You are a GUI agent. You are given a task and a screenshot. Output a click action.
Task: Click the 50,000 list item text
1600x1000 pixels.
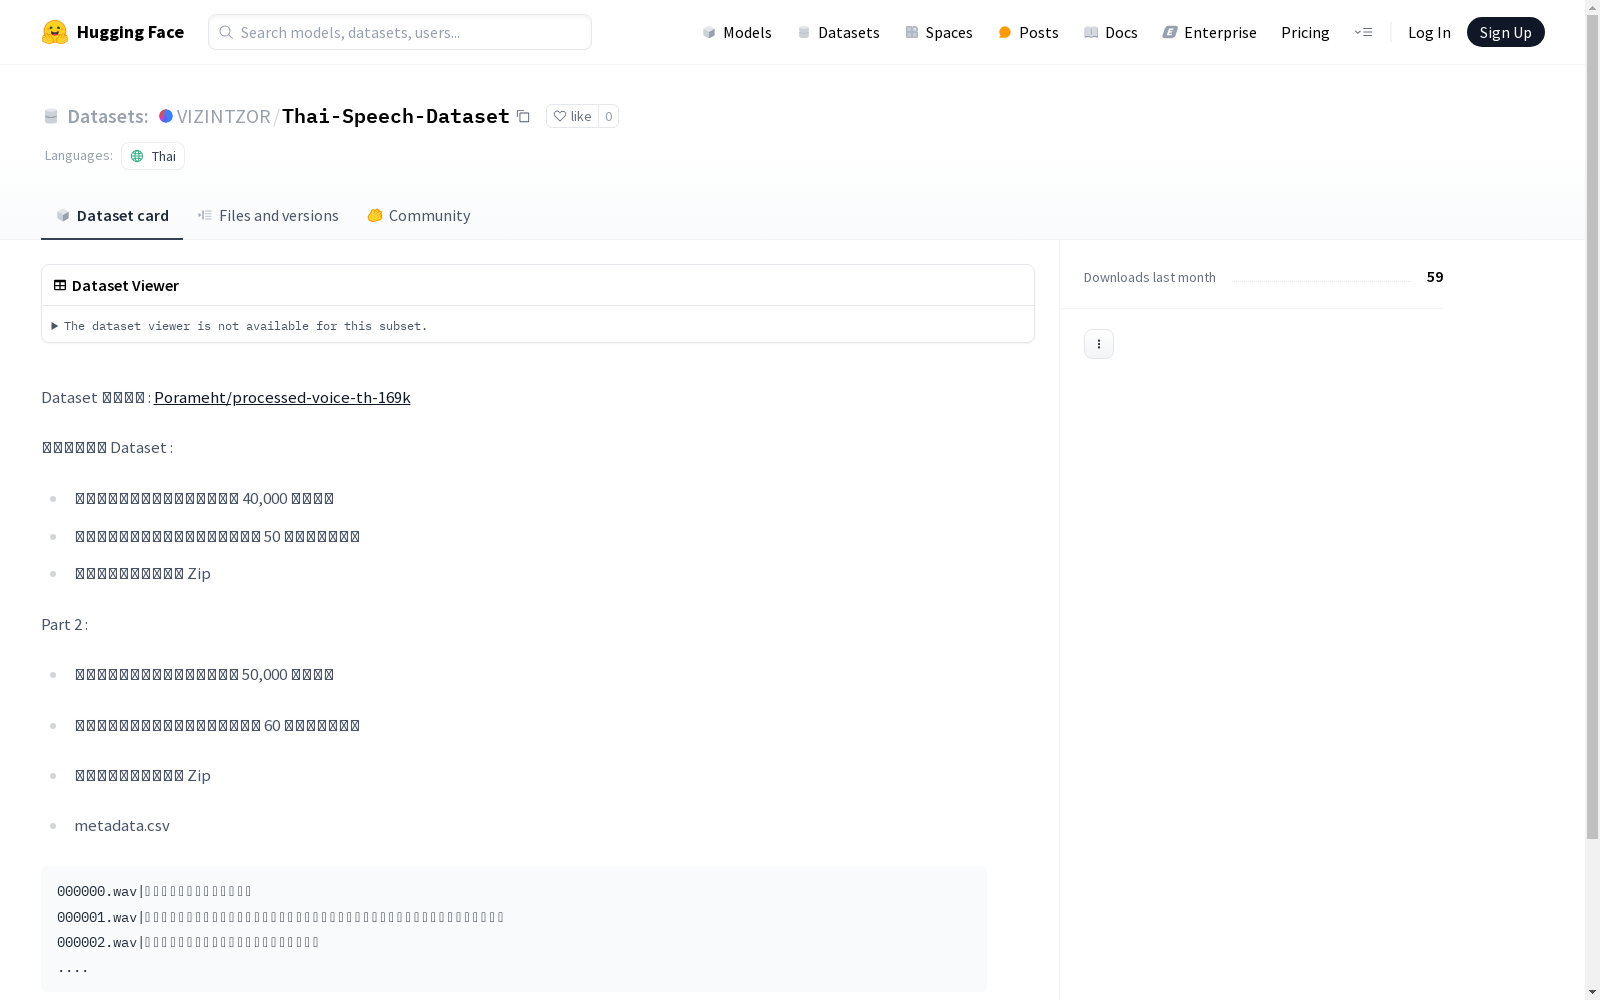coord(204,674)
